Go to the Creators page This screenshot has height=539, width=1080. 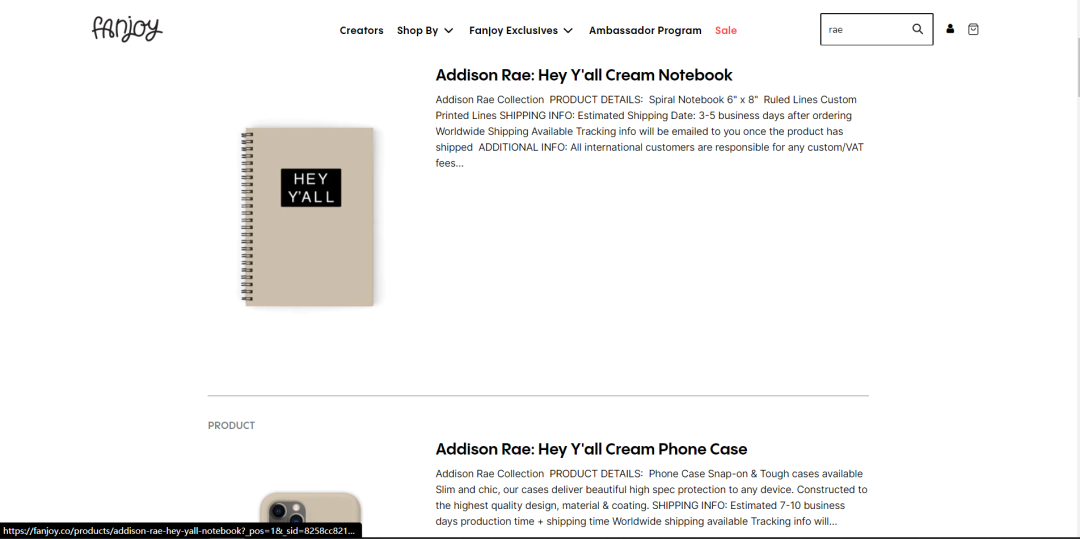pos(362,30)
